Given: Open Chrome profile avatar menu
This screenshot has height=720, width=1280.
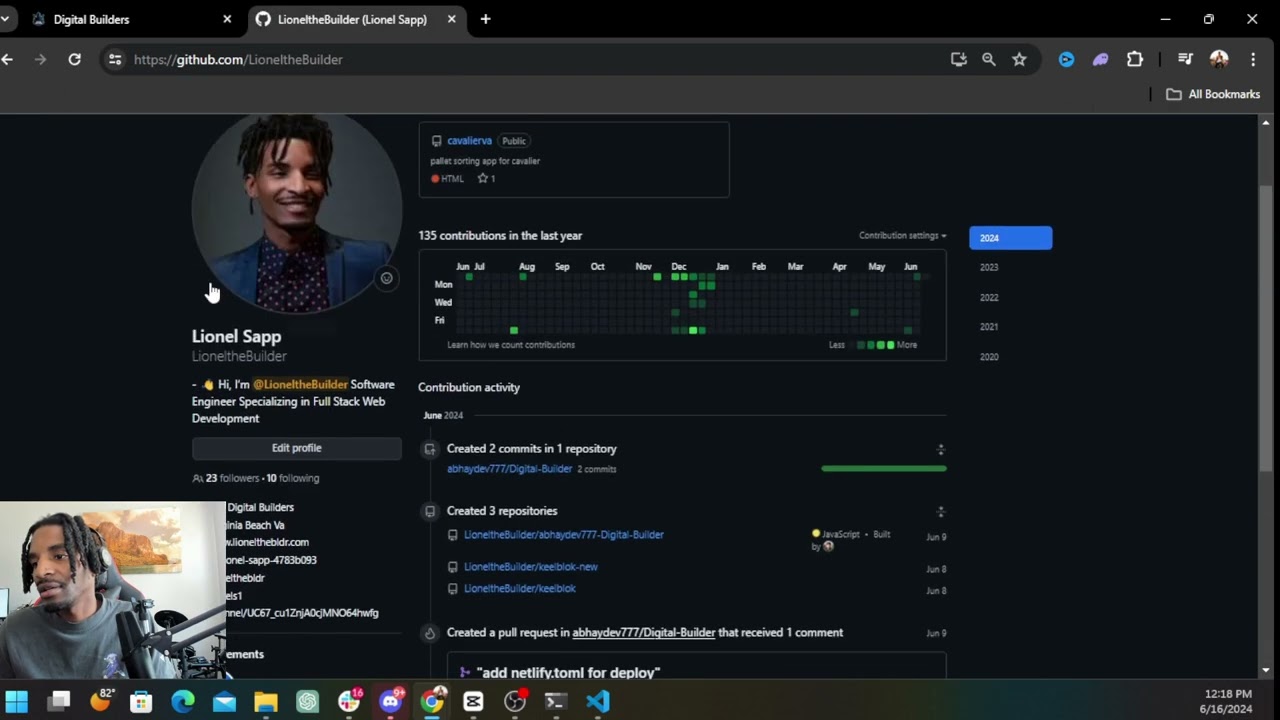Looking at the screenshot, I should pyautogui.click(x=1219, y=60).
